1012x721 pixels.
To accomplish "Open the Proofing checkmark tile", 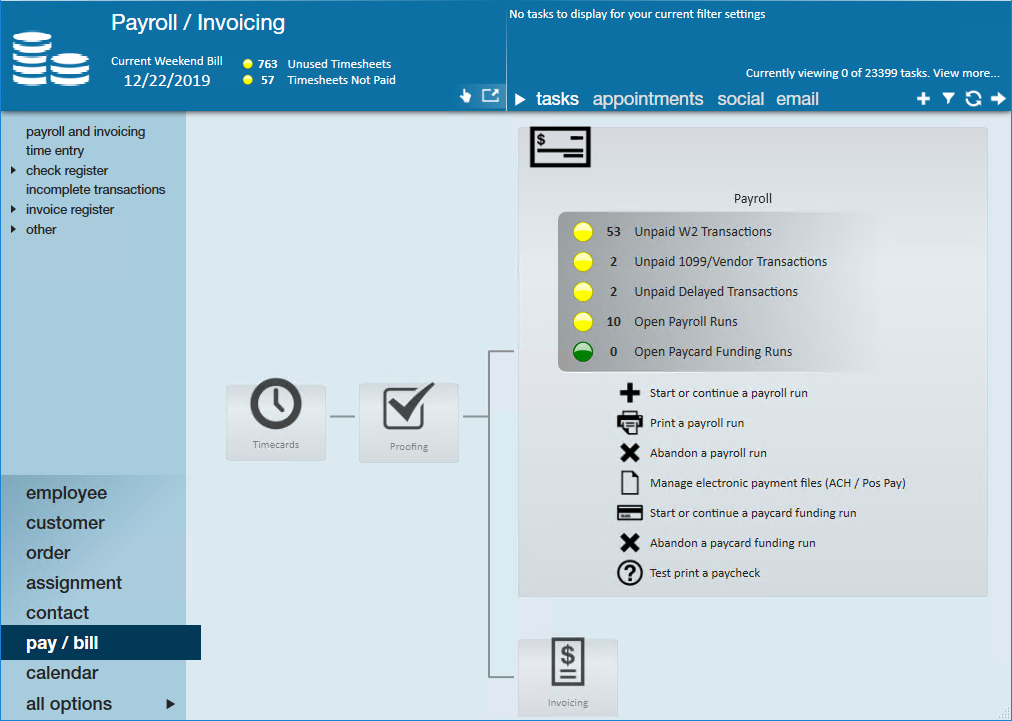I will [x=409, y=423].
